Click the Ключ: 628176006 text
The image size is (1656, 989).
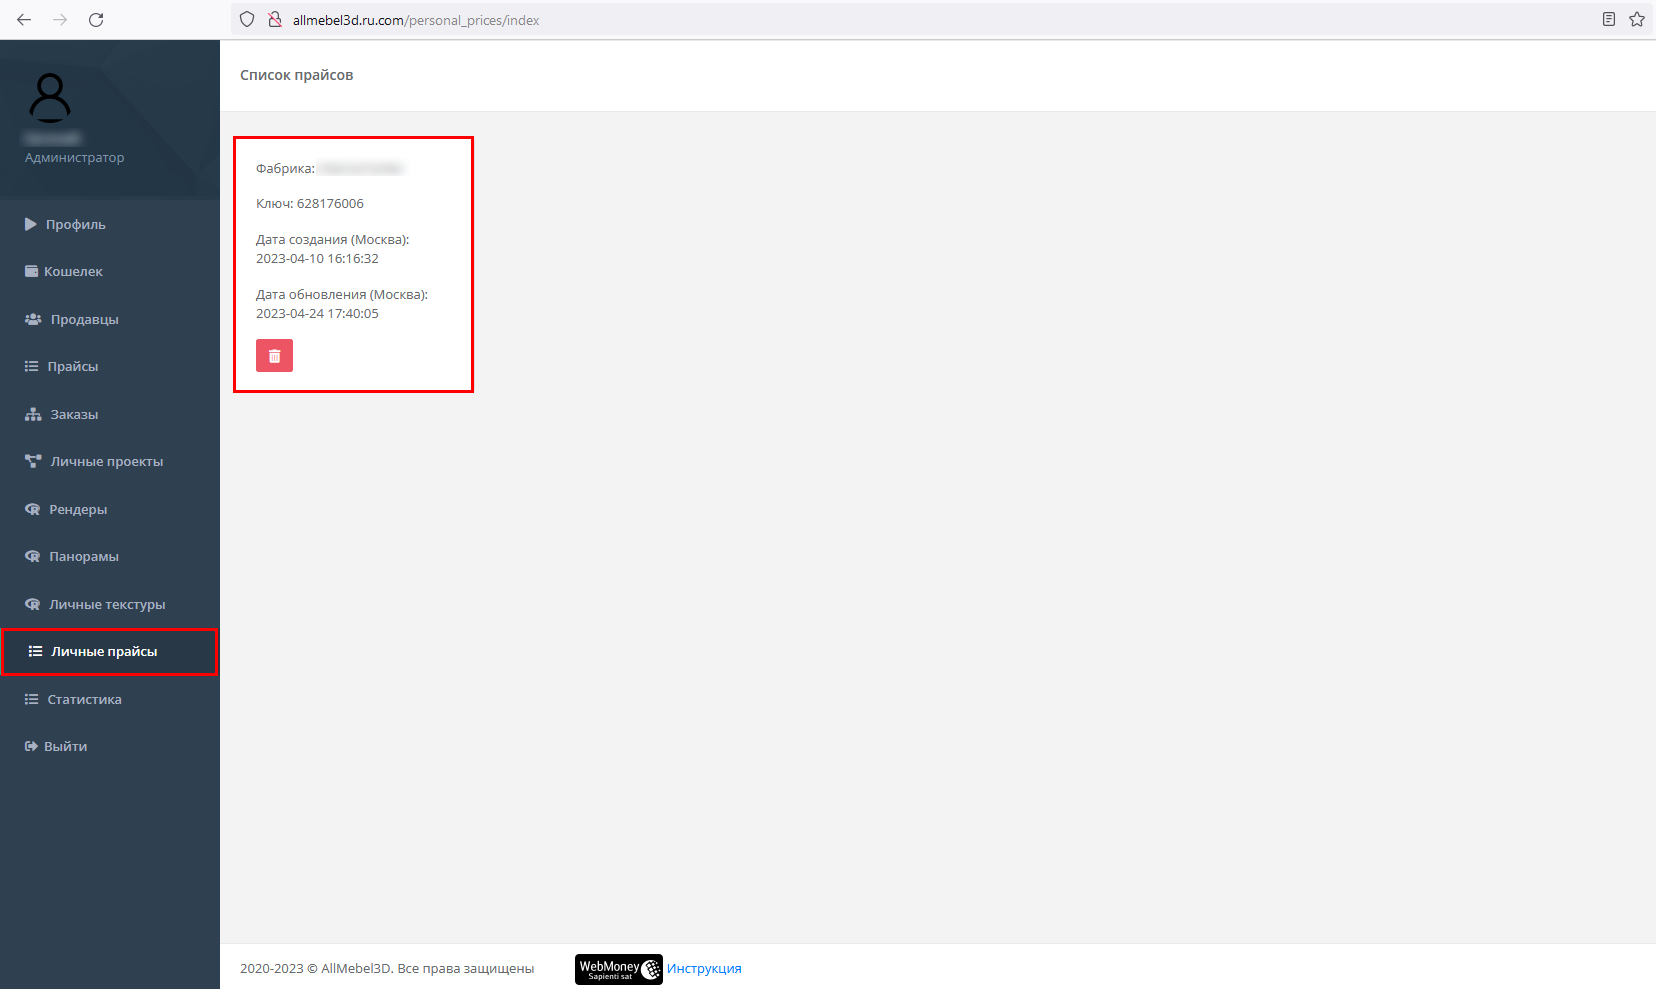(x=310, y=203)
